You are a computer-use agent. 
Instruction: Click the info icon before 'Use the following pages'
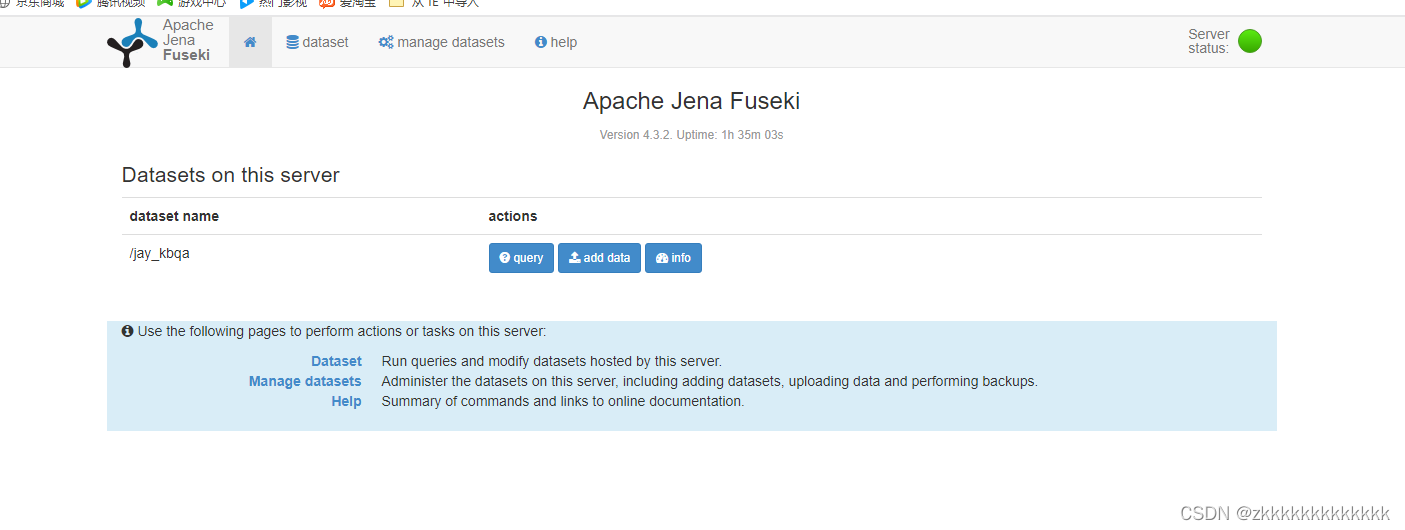(x=127, y=331)
